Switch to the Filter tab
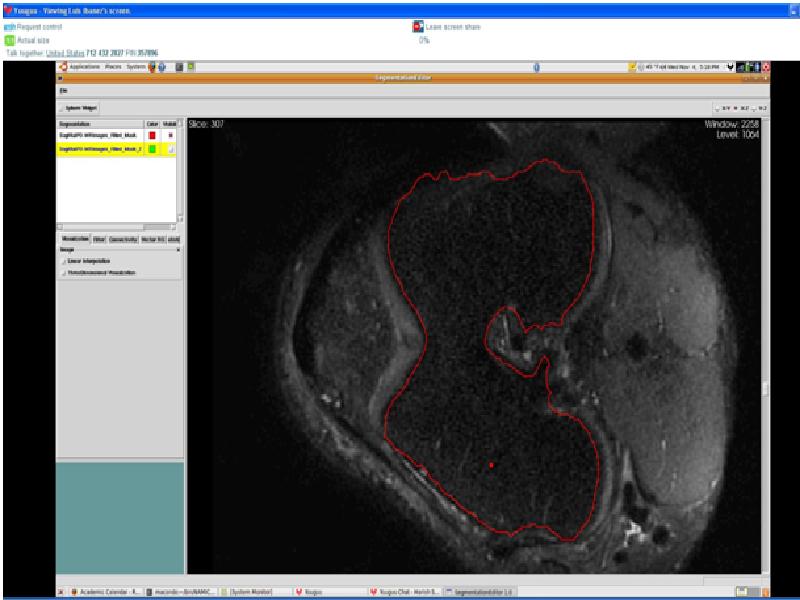This screenshot has height=600, width=800. pos(100,239)
